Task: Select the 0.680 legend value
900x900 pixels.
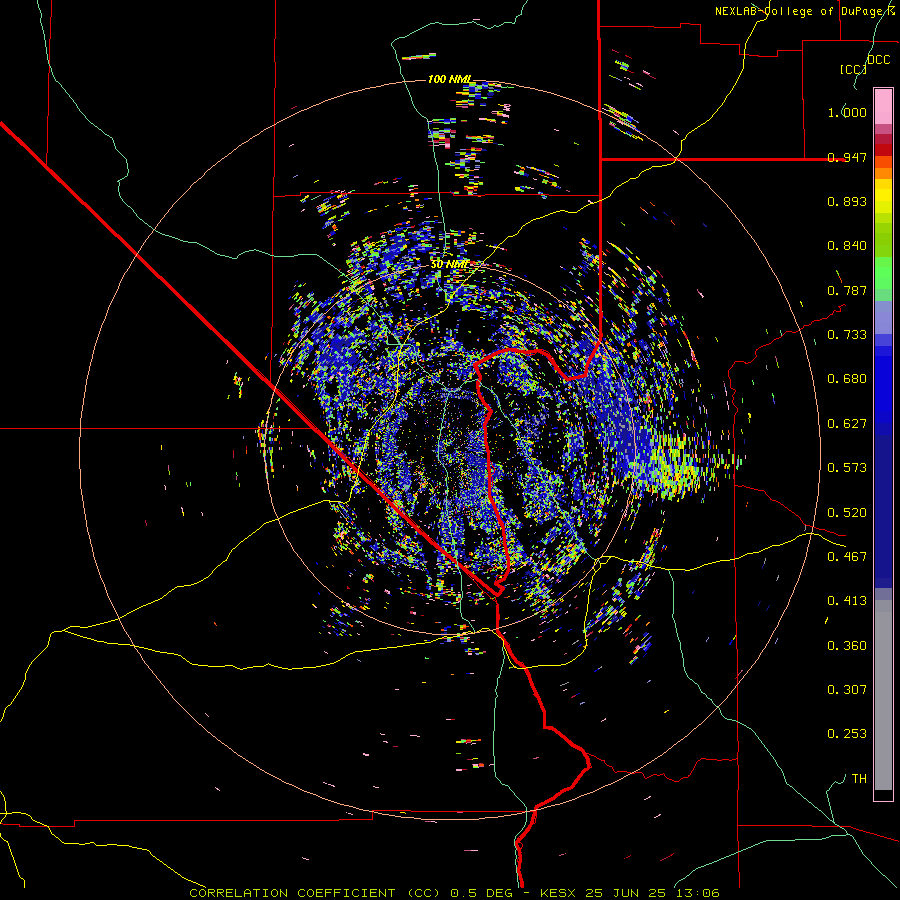Action: click(x=847, y=379)
